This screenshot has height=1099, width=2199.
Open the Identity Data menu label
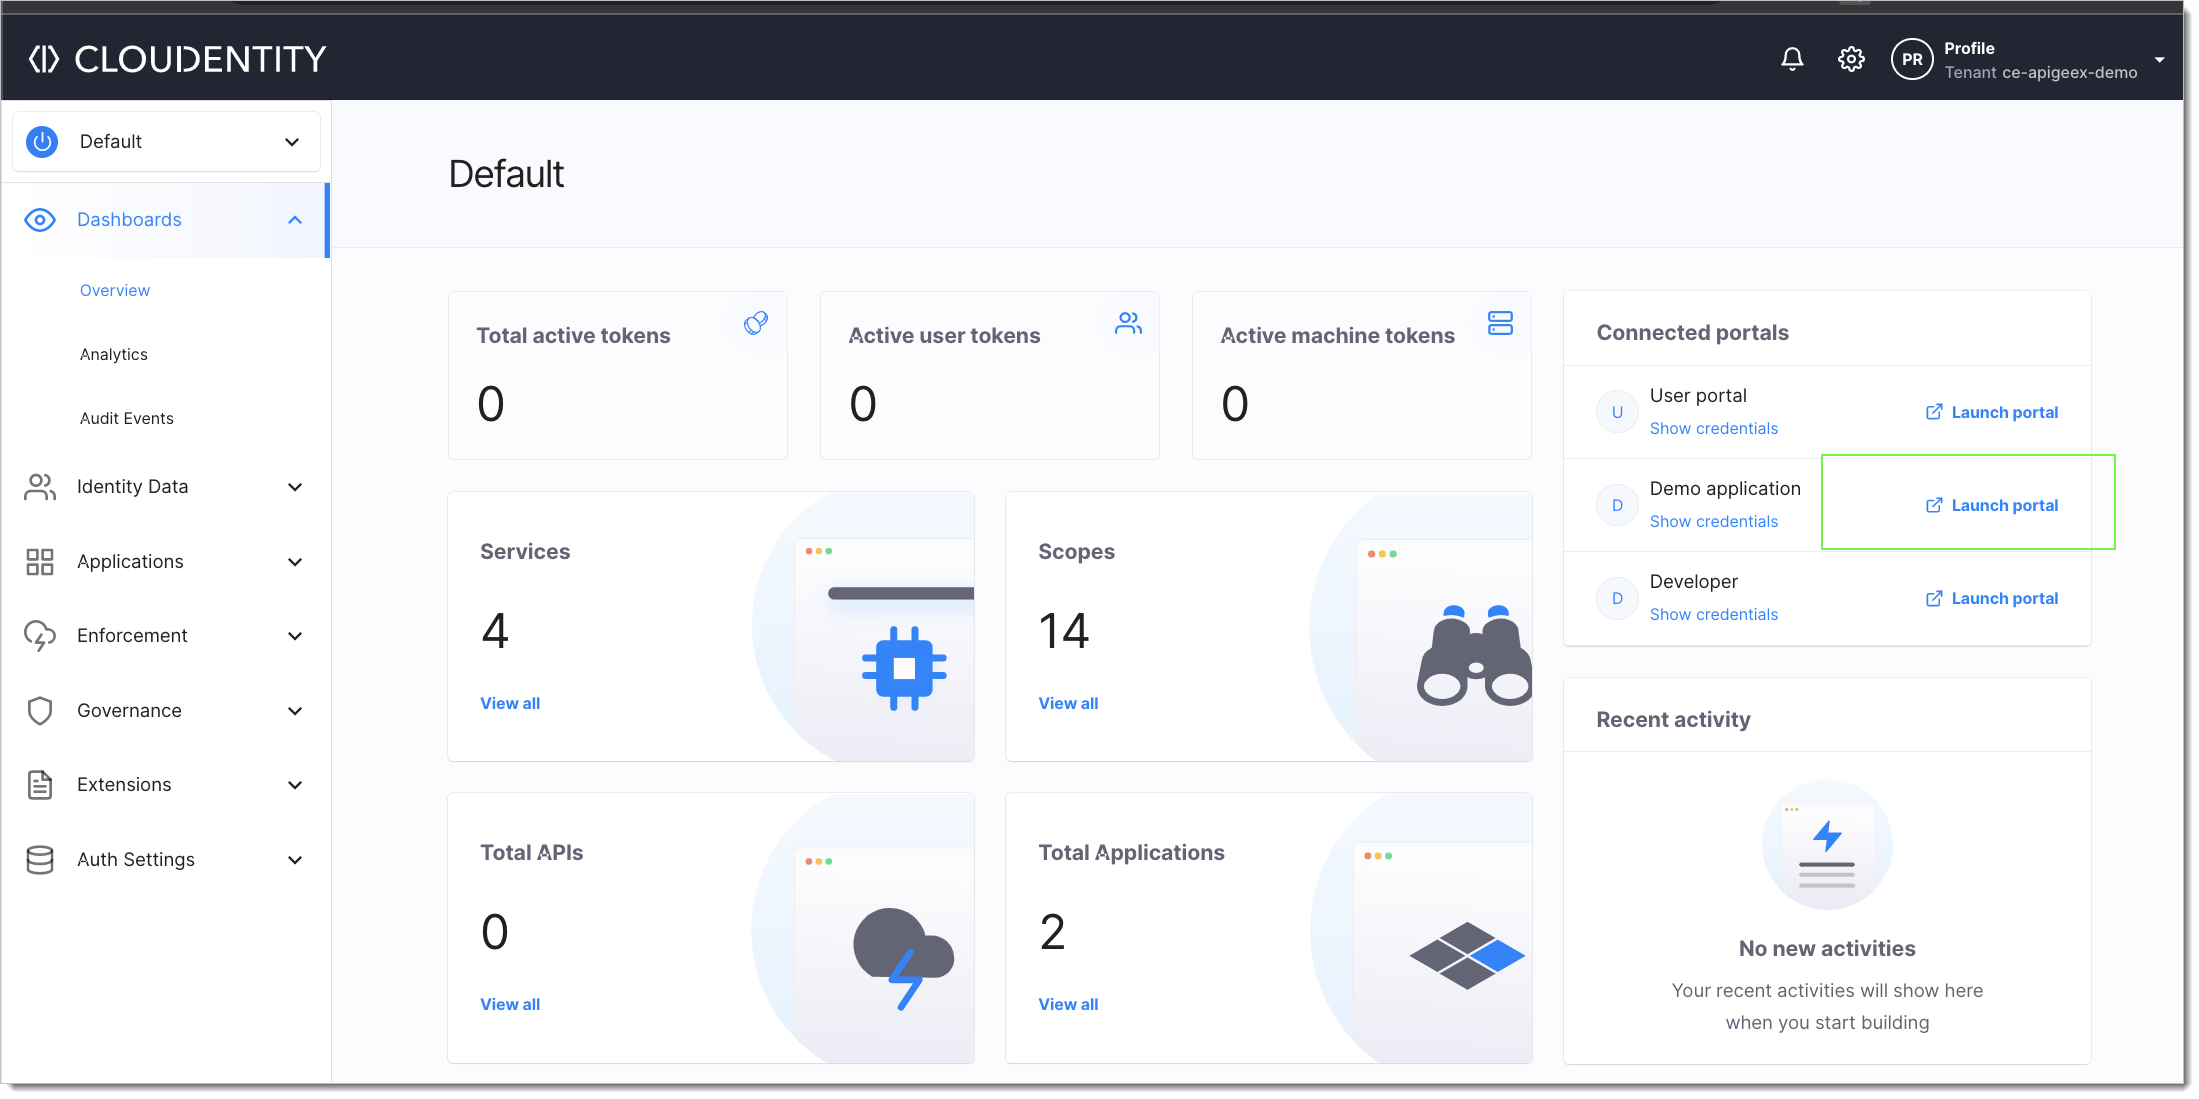point(133,487)
